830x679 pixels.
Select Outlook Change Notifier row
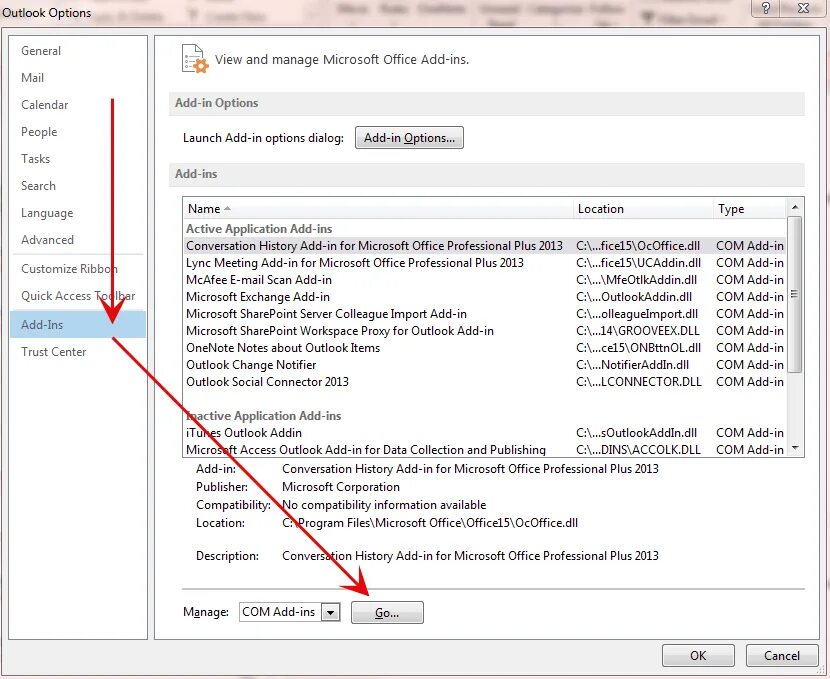tap(484, 365)
